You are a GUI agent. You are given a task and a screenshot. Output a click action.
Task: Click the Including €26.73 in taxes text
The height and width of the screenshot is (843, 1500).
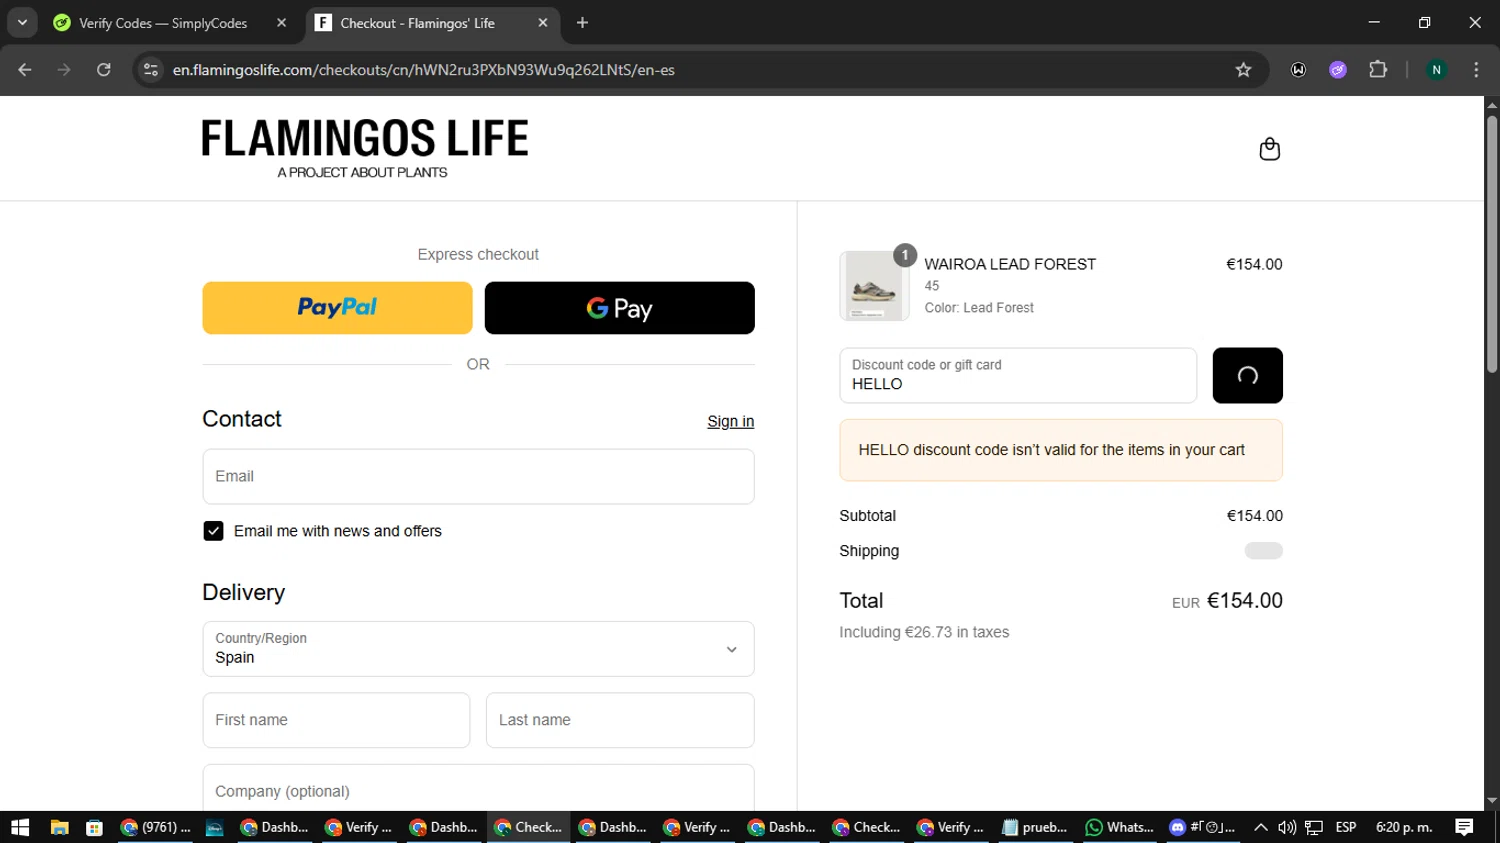tap(924, 632)
